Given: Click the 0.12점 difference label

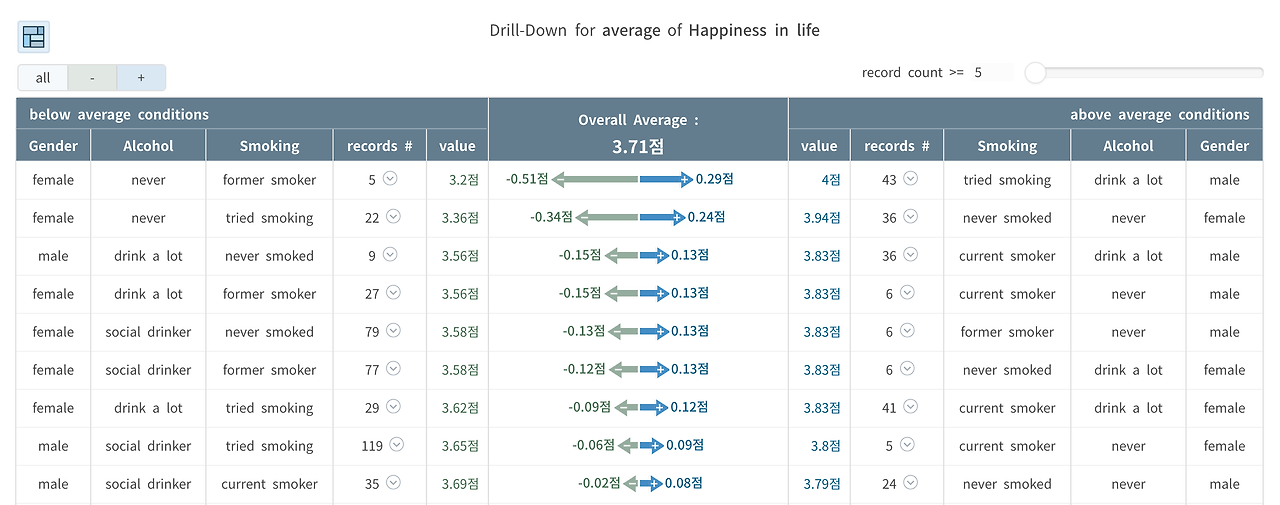Looking at the screenshot, I should pos(690,407).
